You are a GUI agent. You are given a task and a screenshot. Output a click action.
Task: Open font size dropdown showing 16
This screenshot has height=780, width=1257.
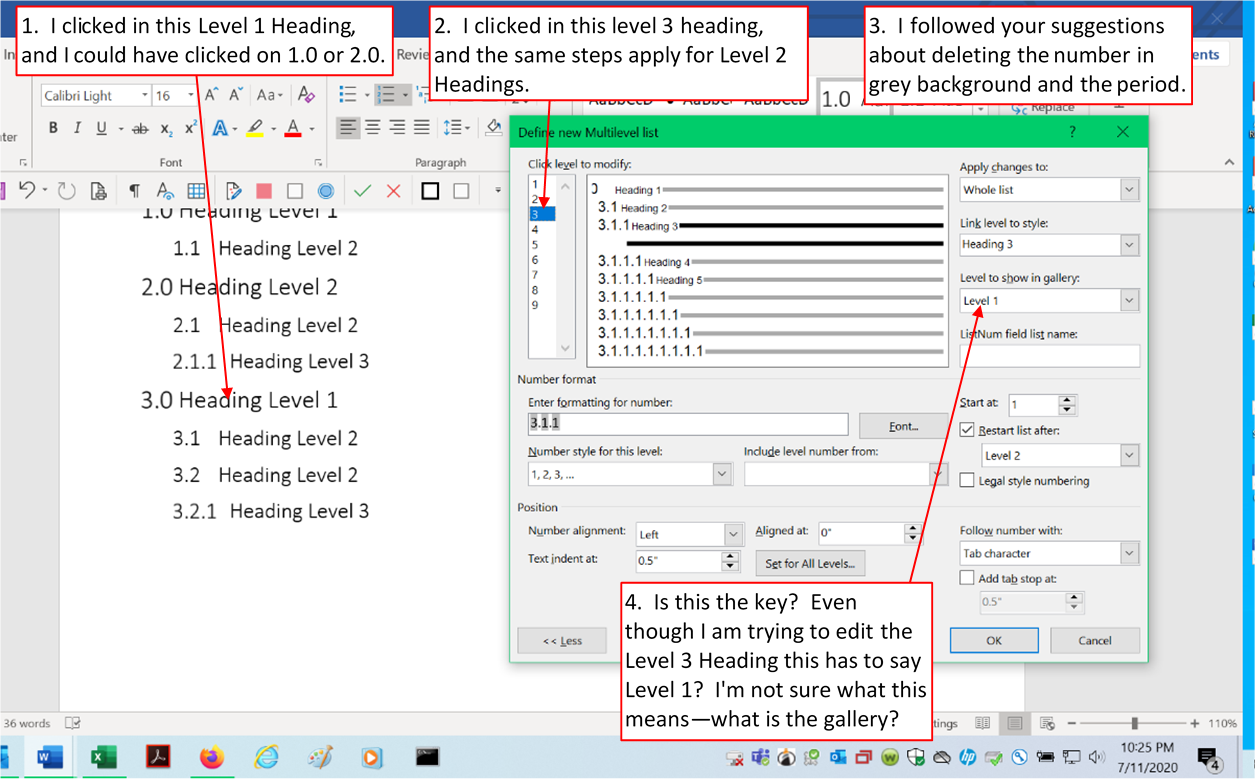tap(193, 95)
